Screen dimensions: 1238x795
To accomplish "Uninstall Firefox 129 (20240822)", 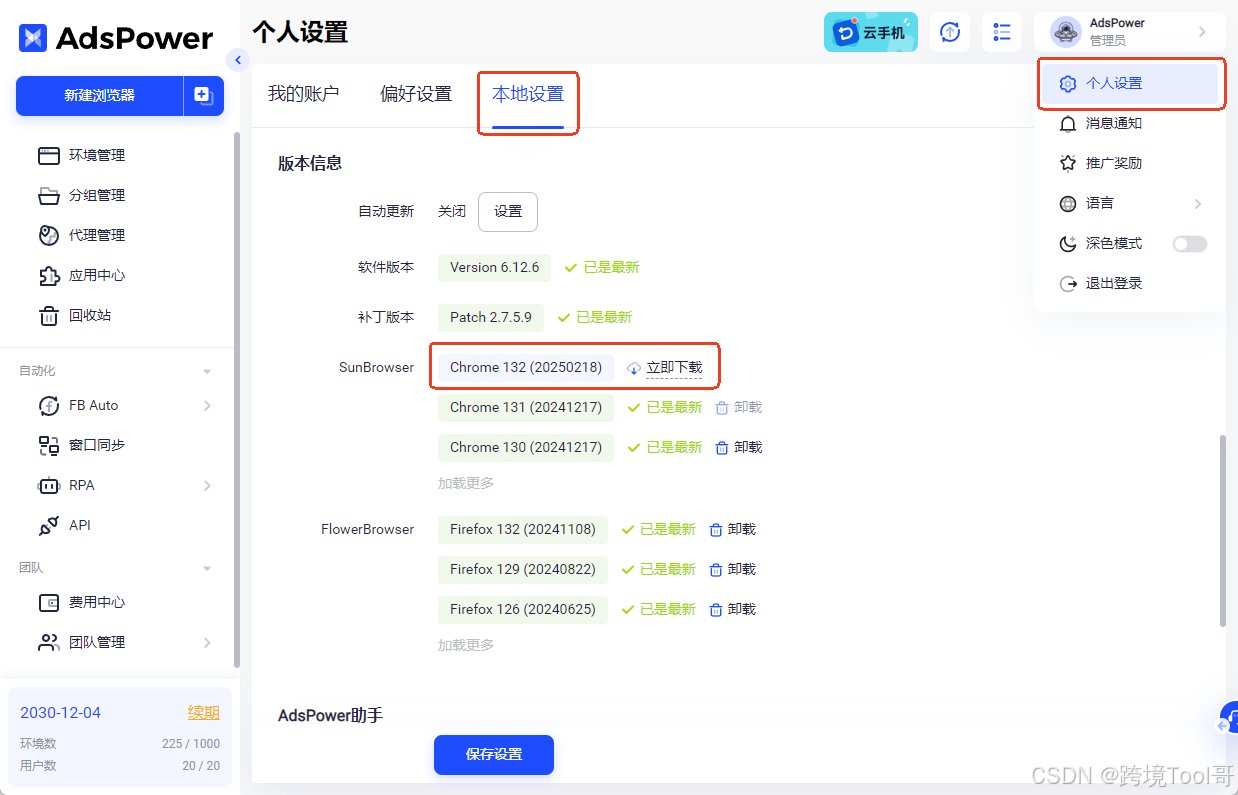I will (732, 569).
